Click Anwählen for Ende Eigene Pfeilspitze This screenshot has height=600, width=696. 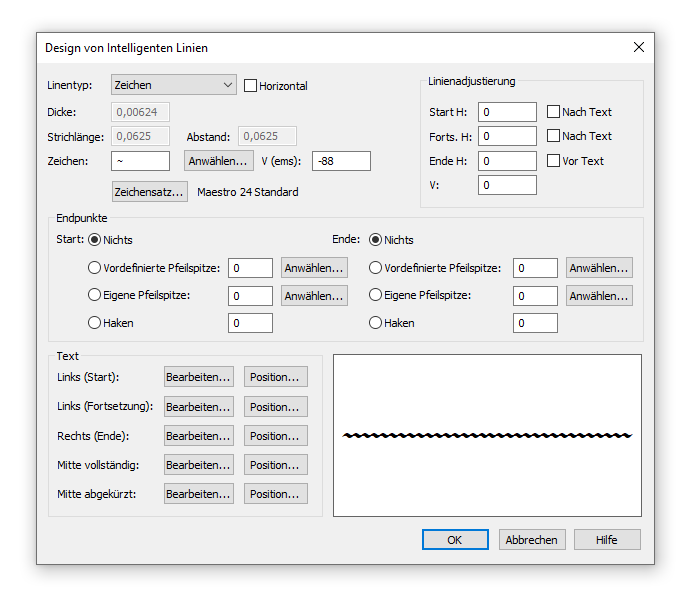pos(599,296)
